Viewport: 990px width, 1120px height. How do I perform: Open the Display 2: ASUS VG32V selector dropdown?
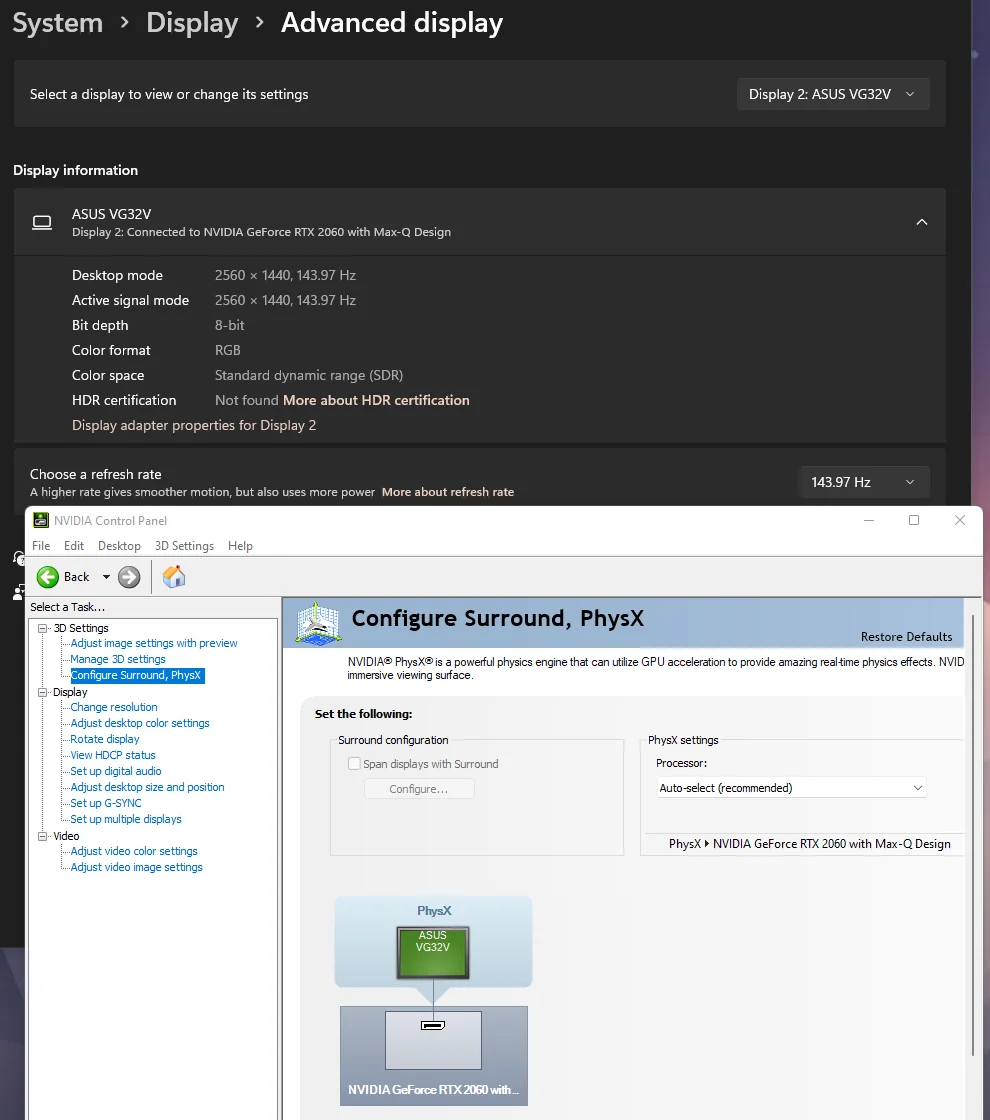tap(833, 94)
